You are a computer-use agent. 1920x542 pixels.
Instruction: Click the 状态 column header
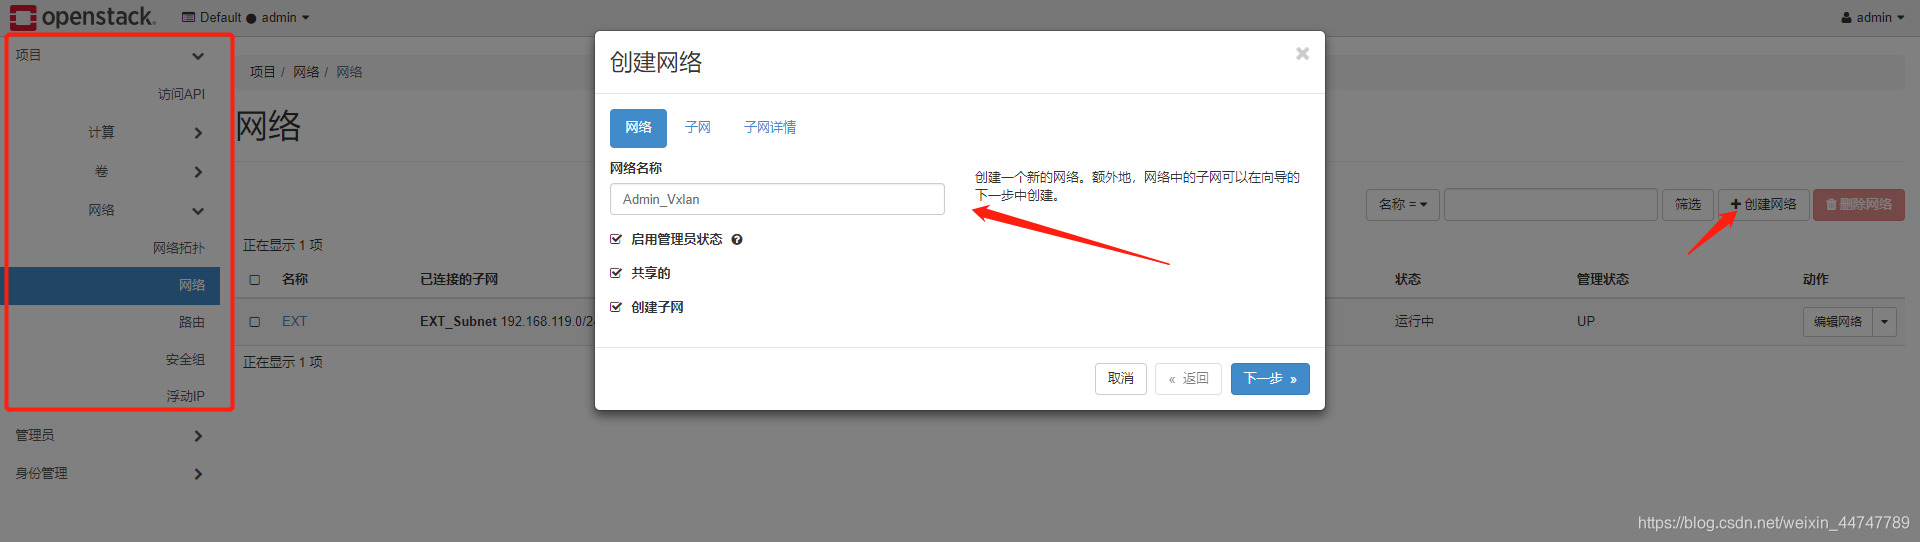pos(1408,280)
